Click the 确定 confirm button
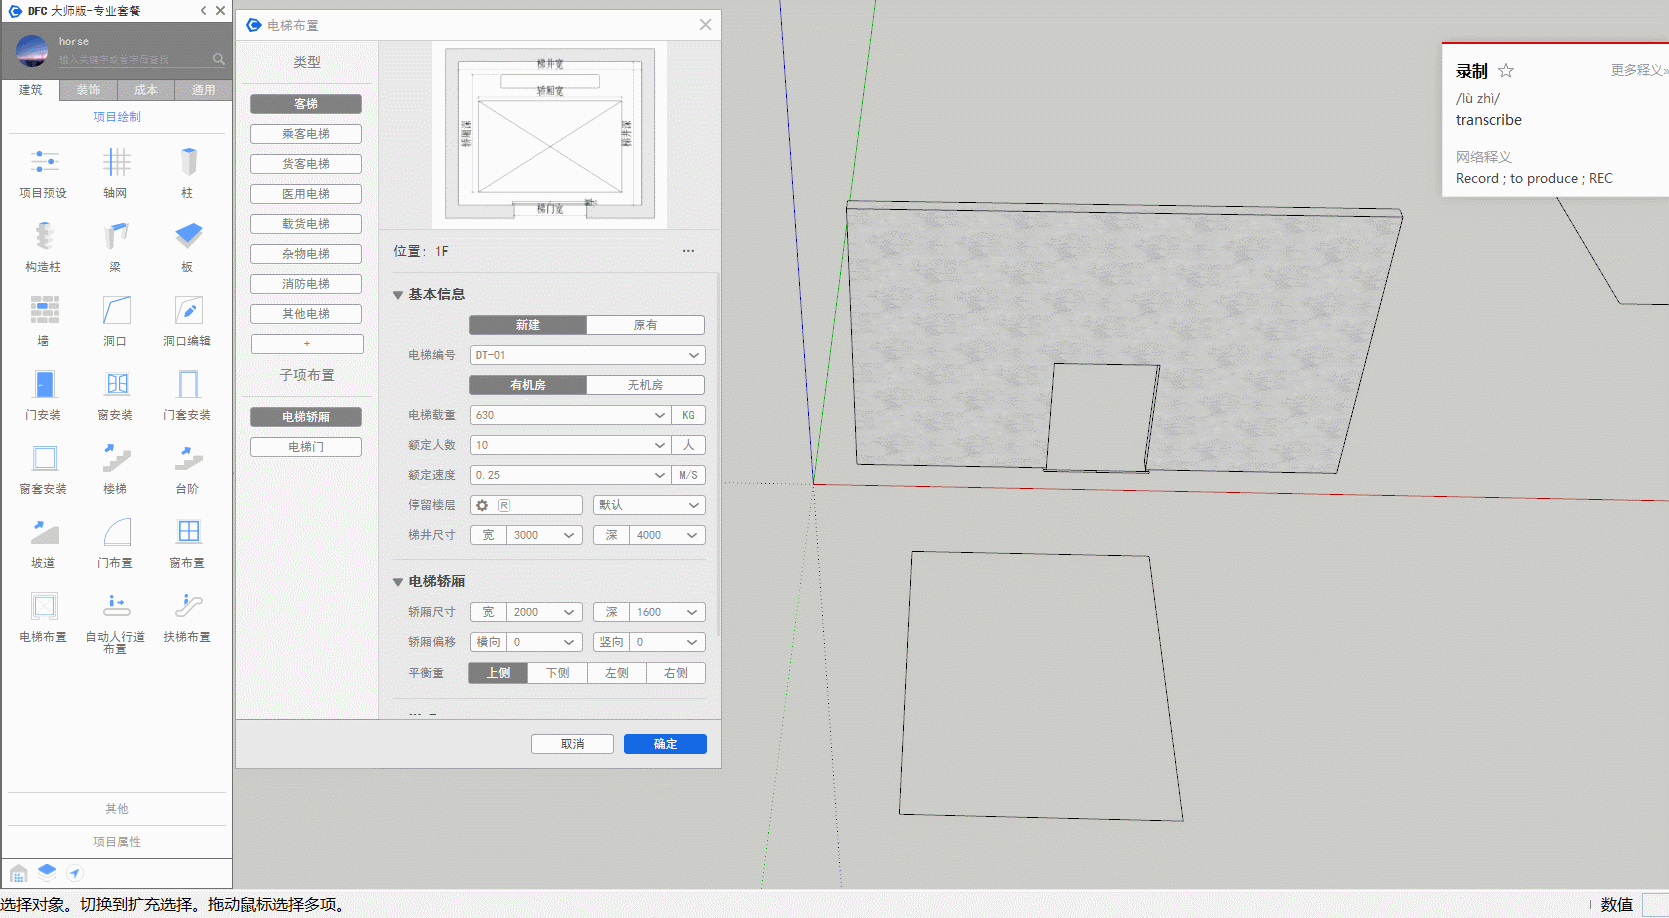The image size is (1669, 918). [x=665, y=744]
